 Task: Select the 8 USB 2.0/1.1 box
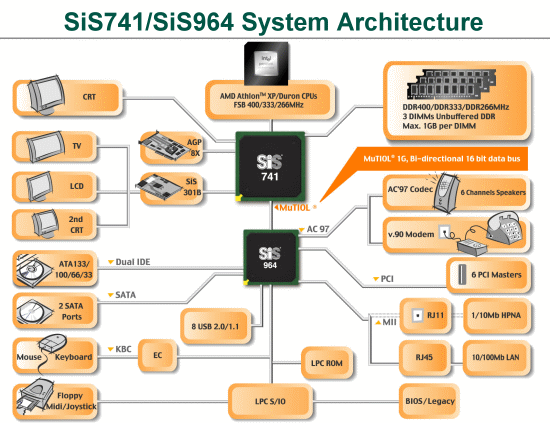tap(216, 326)
